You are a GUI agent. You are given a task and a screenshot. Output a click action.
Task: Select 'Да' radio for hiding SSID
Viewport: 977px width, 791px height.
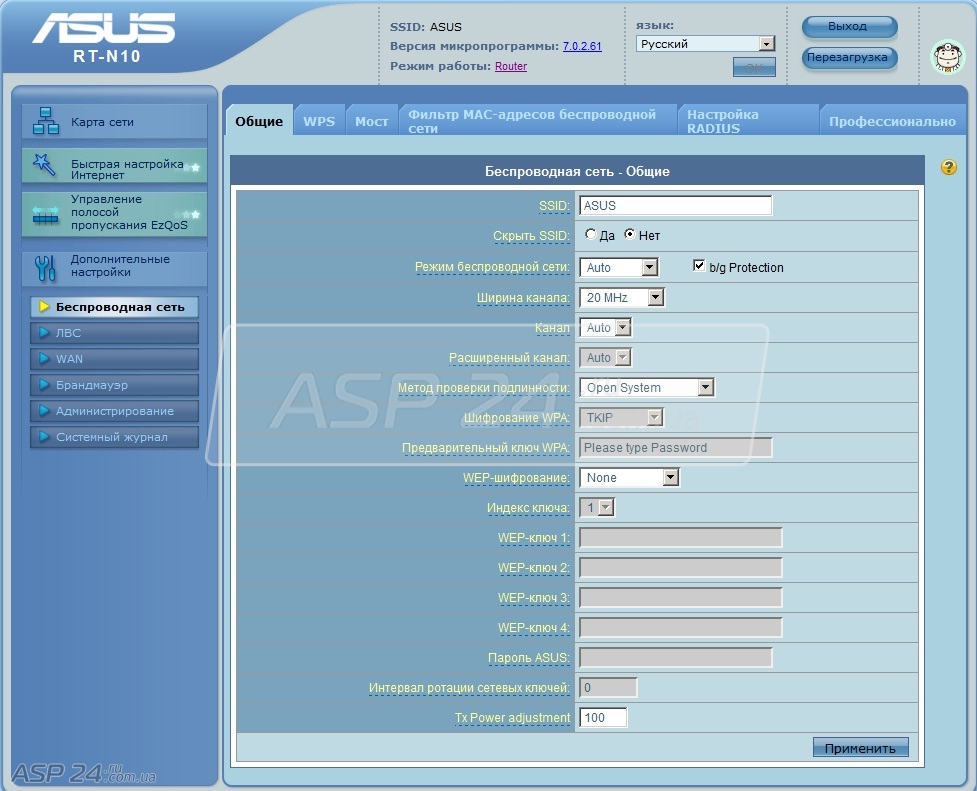click(x=590, y=235)
